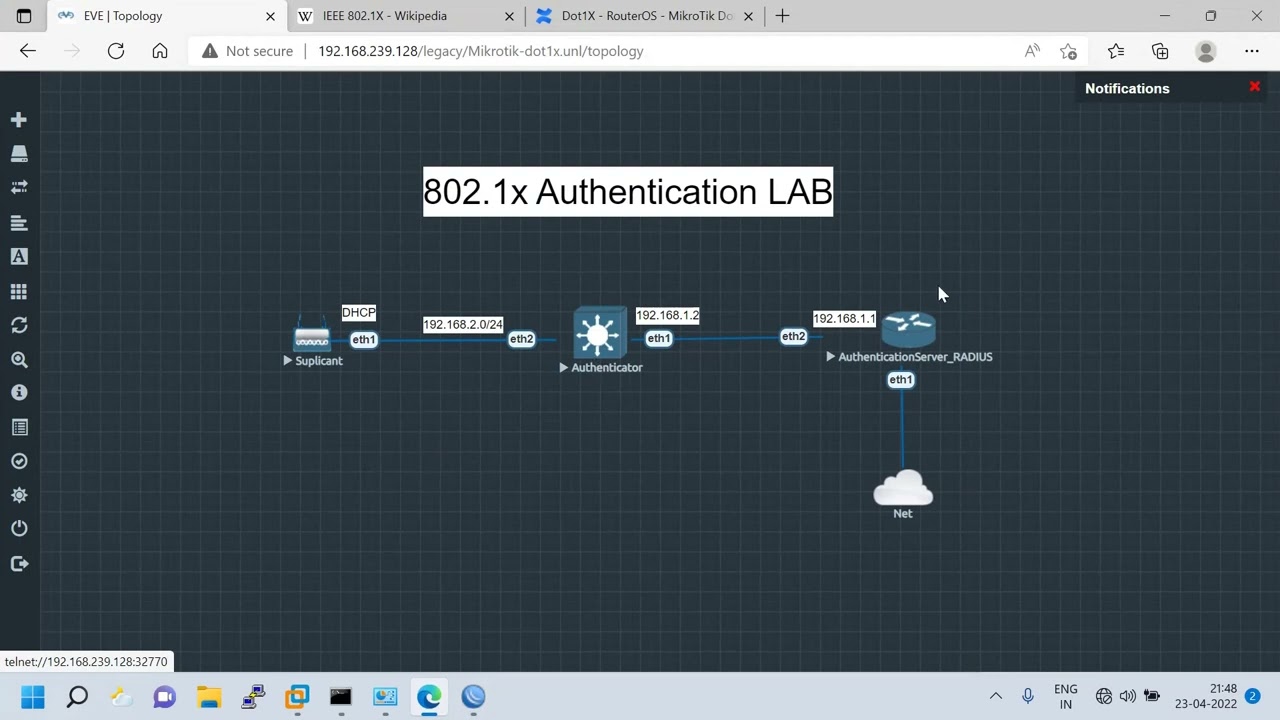Open the browser settings and more menu
Image resolution: width=1280 pixels, height=720 pixels.
tap(1252, 51)
